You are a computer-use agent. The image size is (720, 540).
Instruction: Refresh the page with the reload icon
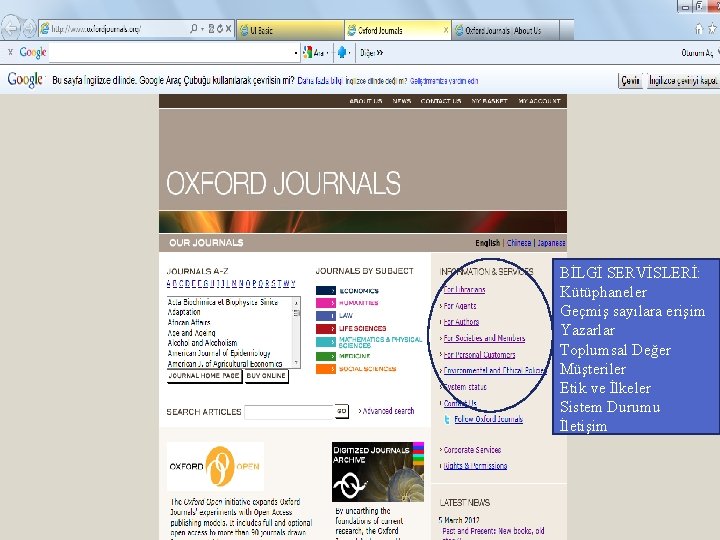(219, 29)
